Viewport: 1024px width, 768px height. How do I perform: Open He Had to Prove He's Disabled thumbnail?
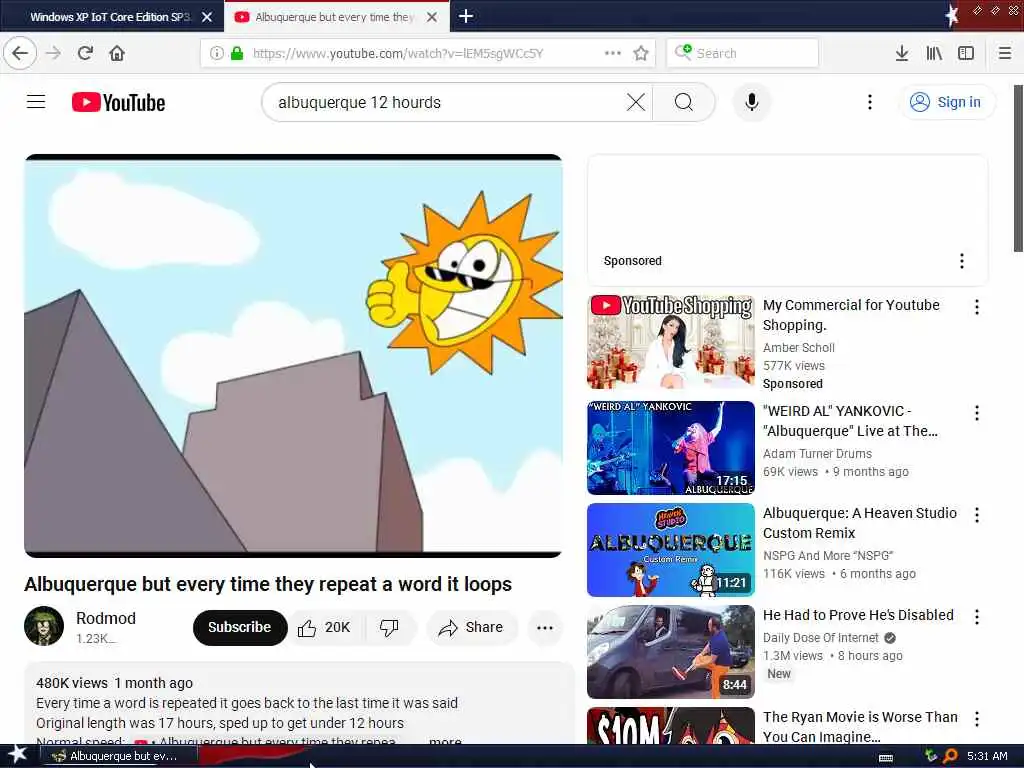[x=671, y=652]
